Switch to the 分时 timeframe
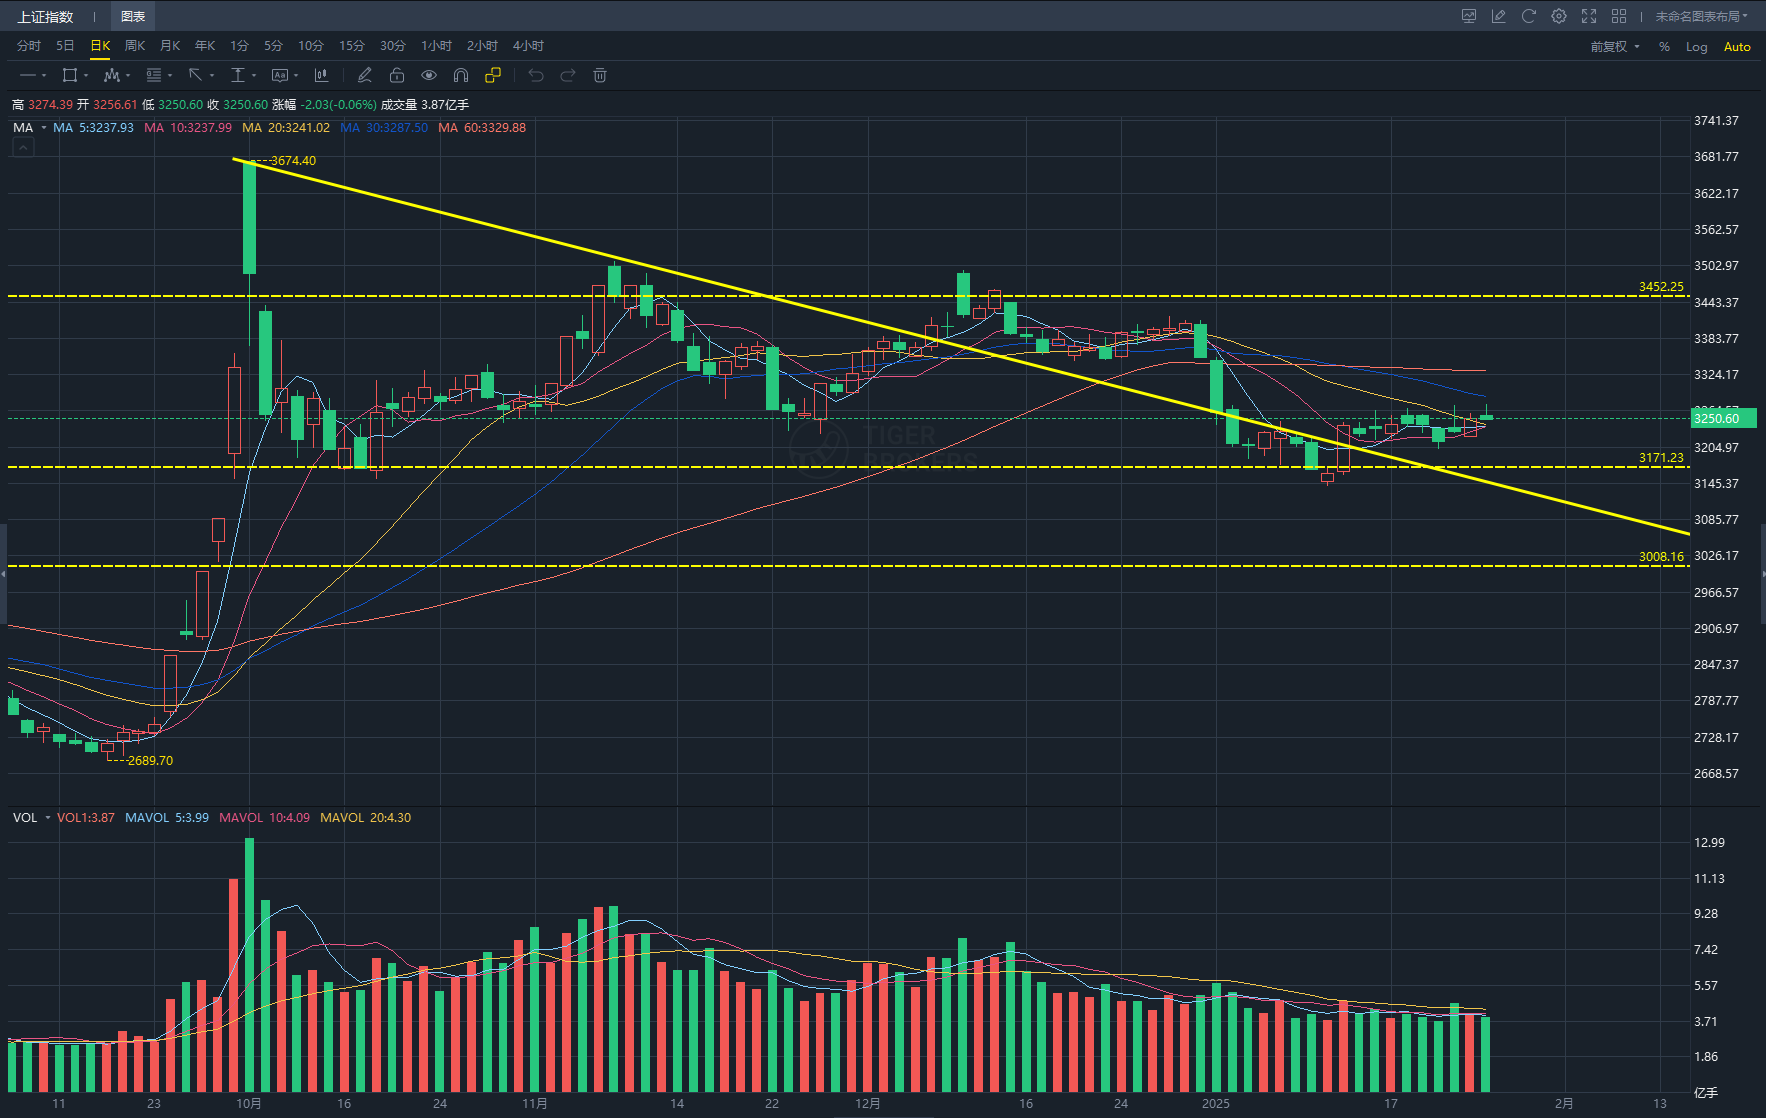 tap(29, 46)
